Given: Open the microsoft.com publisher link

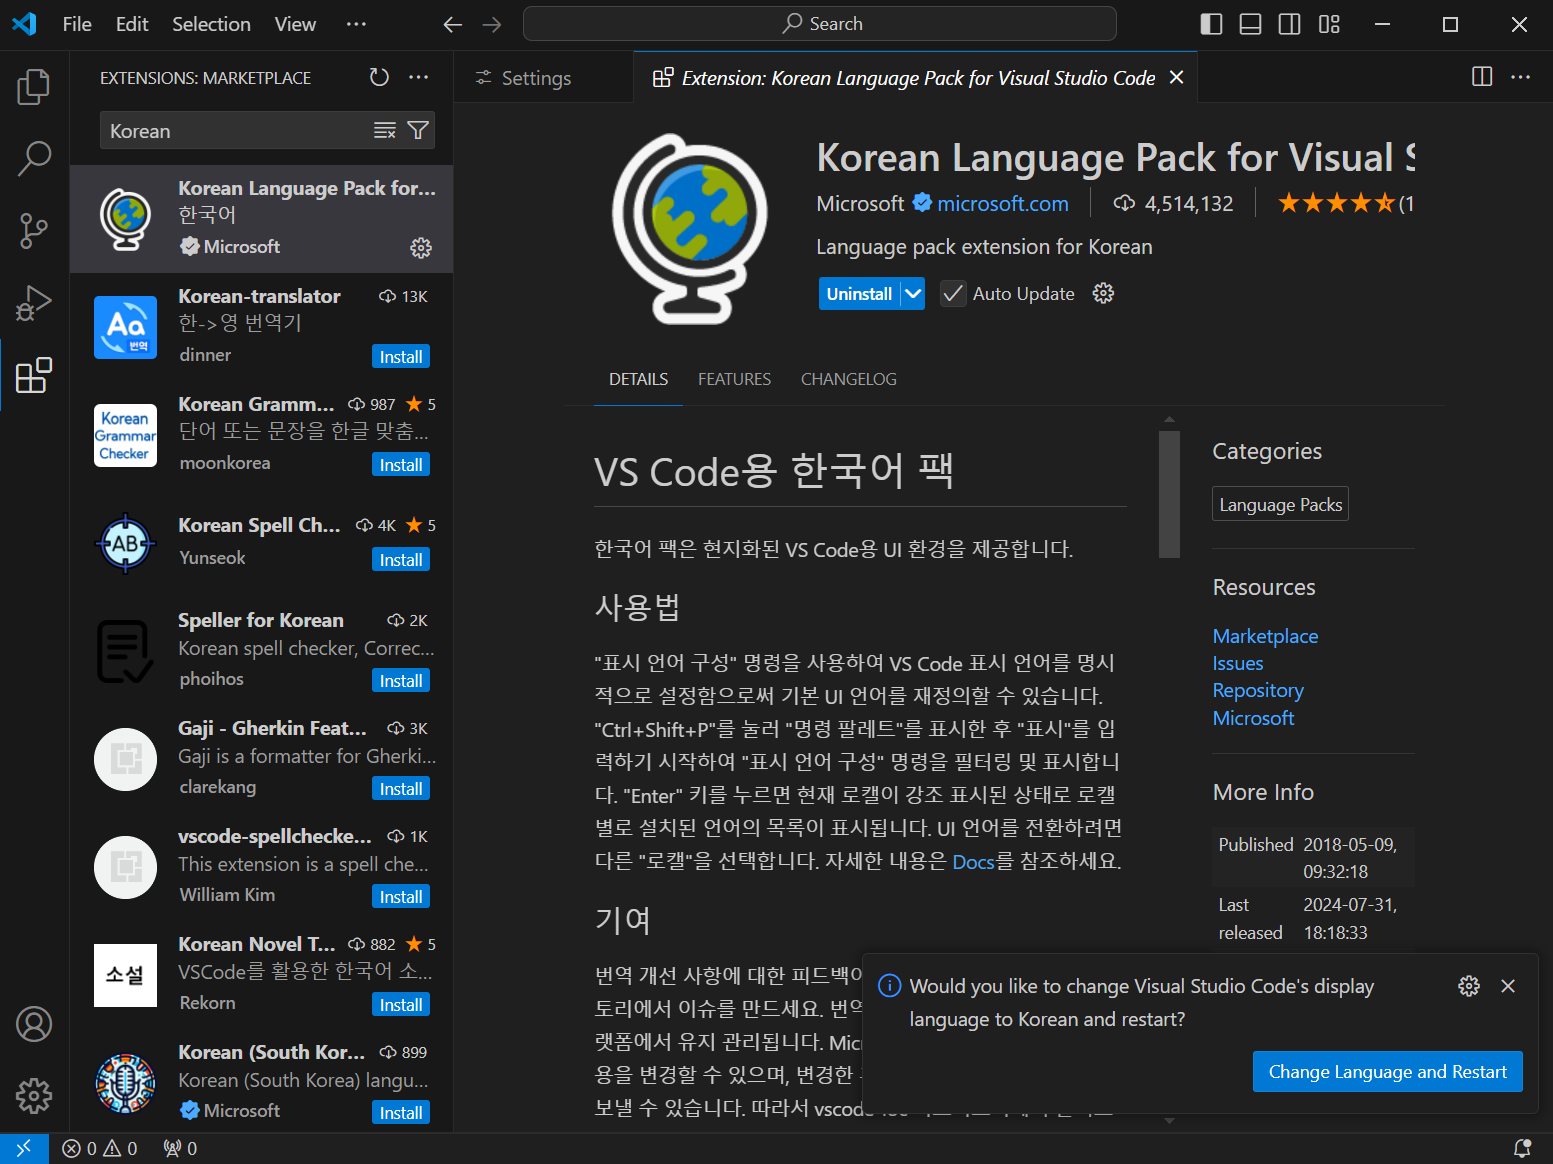Looking at the screenshot, I should click(1002, 204).
